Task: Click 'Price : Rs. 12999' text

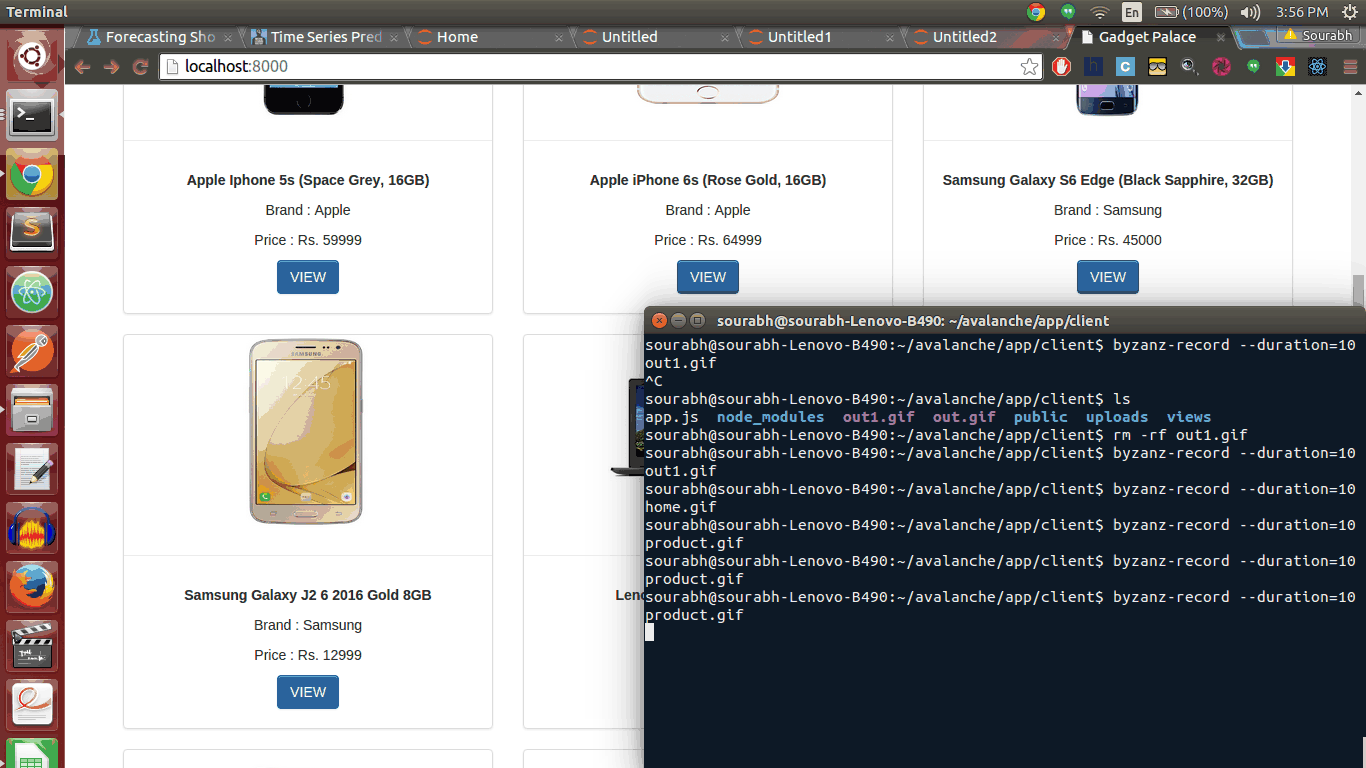Action: pyautogui.click(x=308, y=655)
